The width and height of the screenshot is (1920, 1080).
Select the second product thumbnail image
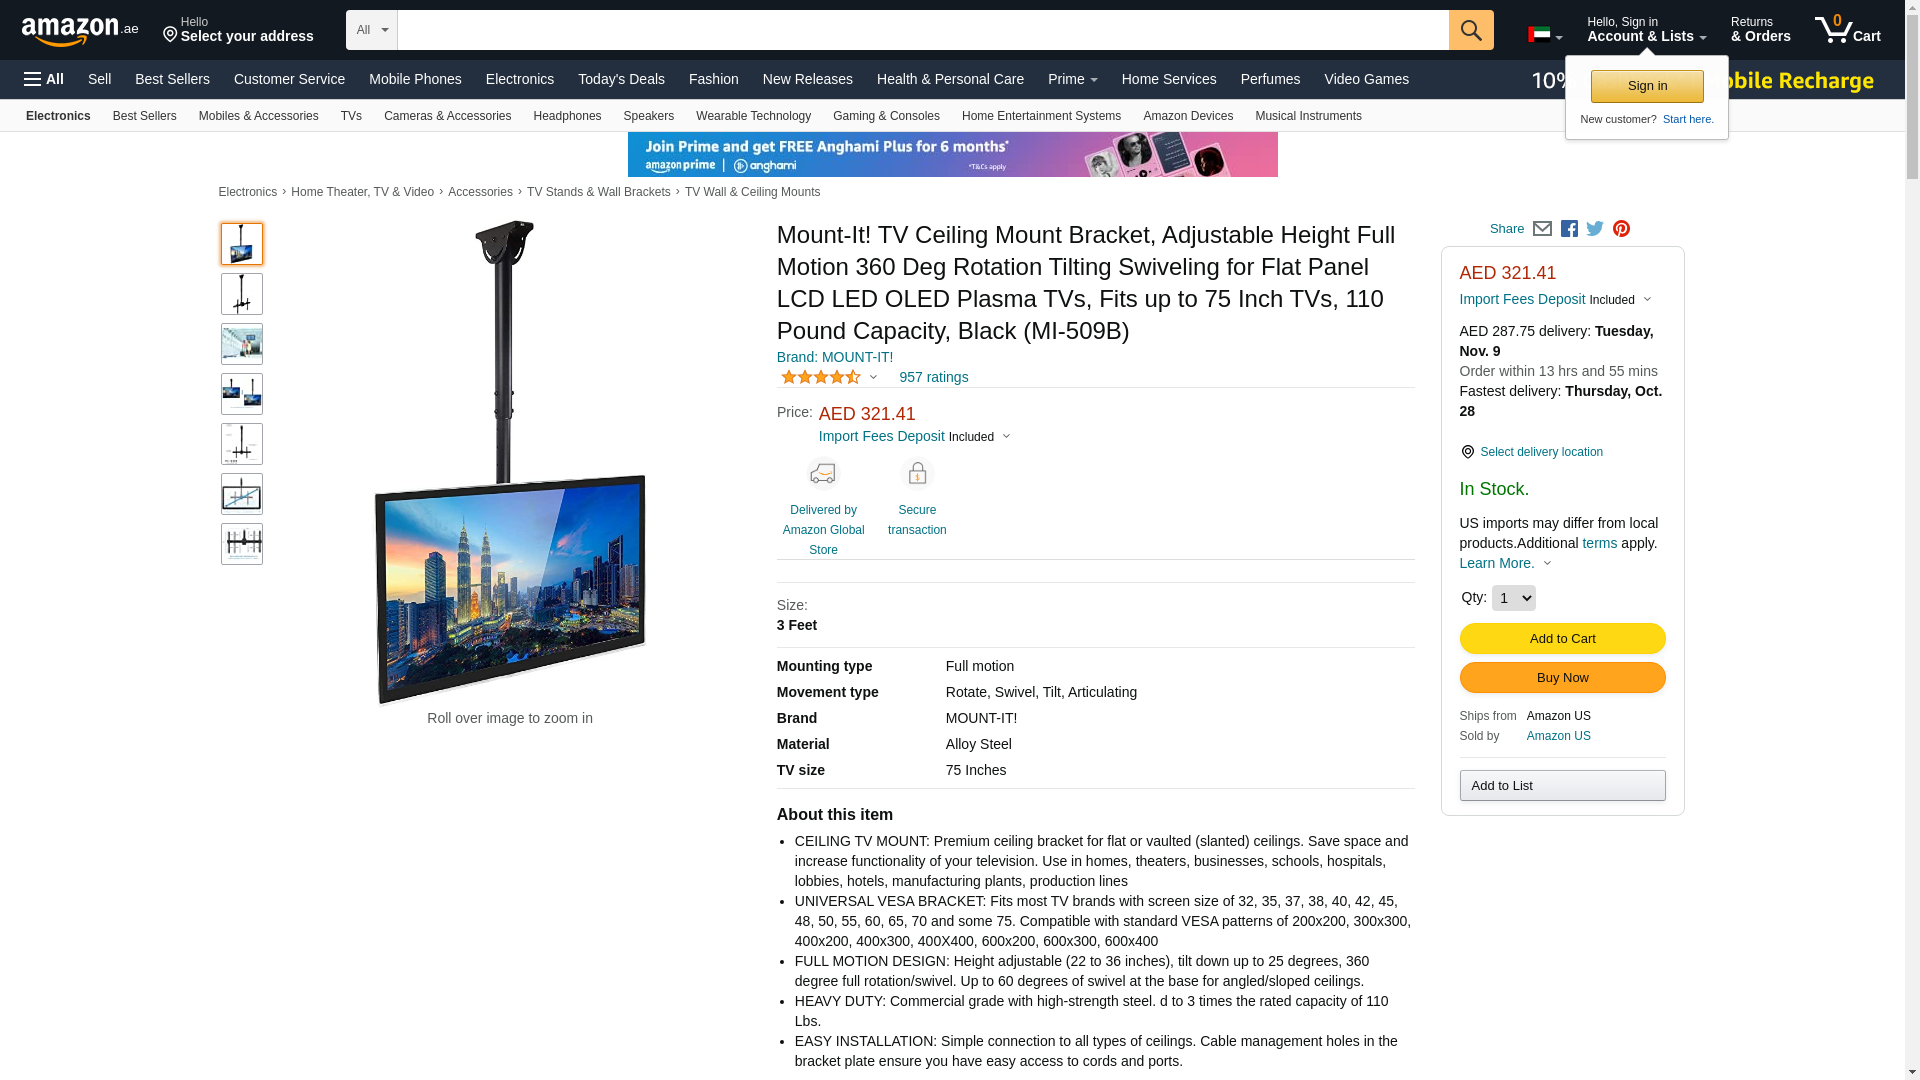pyautogui.click(x=242, y=294)
